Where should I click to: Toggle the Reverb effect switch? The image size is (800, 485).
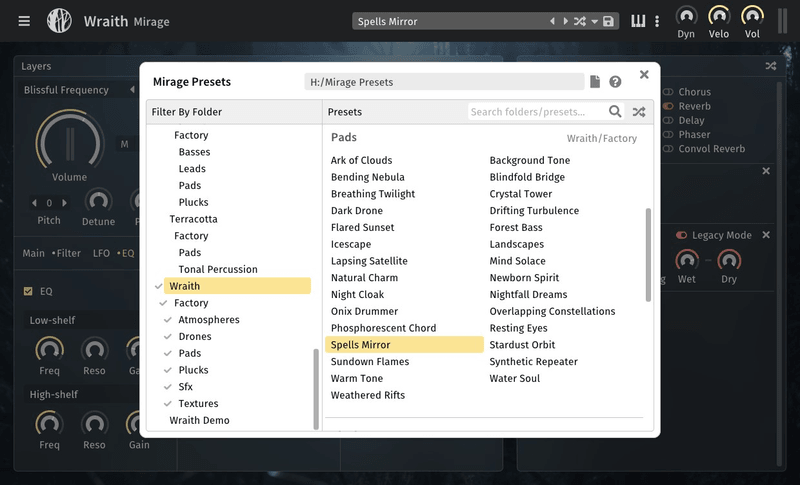pyautogui.click(x=669, y=106)
